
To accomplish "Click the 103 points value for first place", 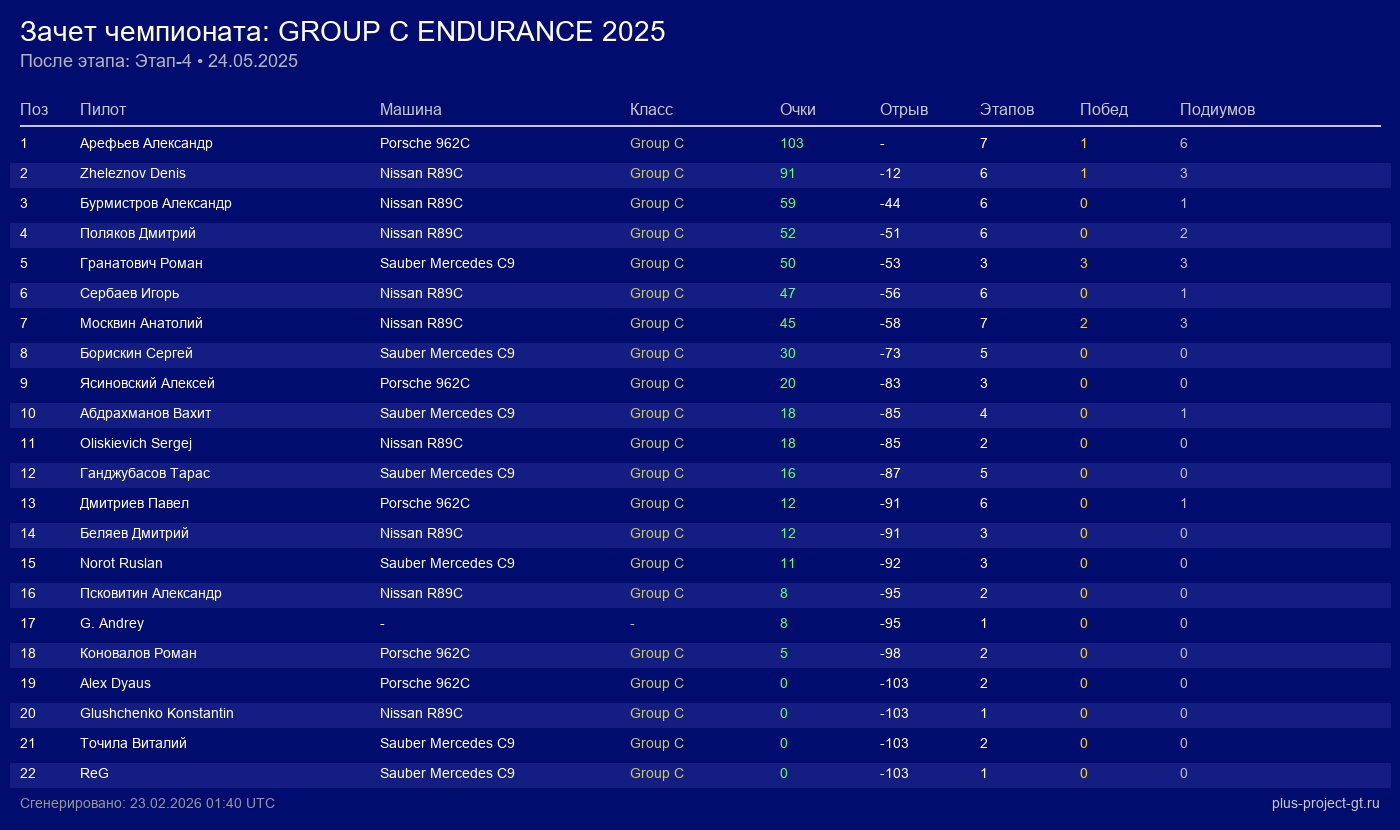I will click(x=791, y=143).
